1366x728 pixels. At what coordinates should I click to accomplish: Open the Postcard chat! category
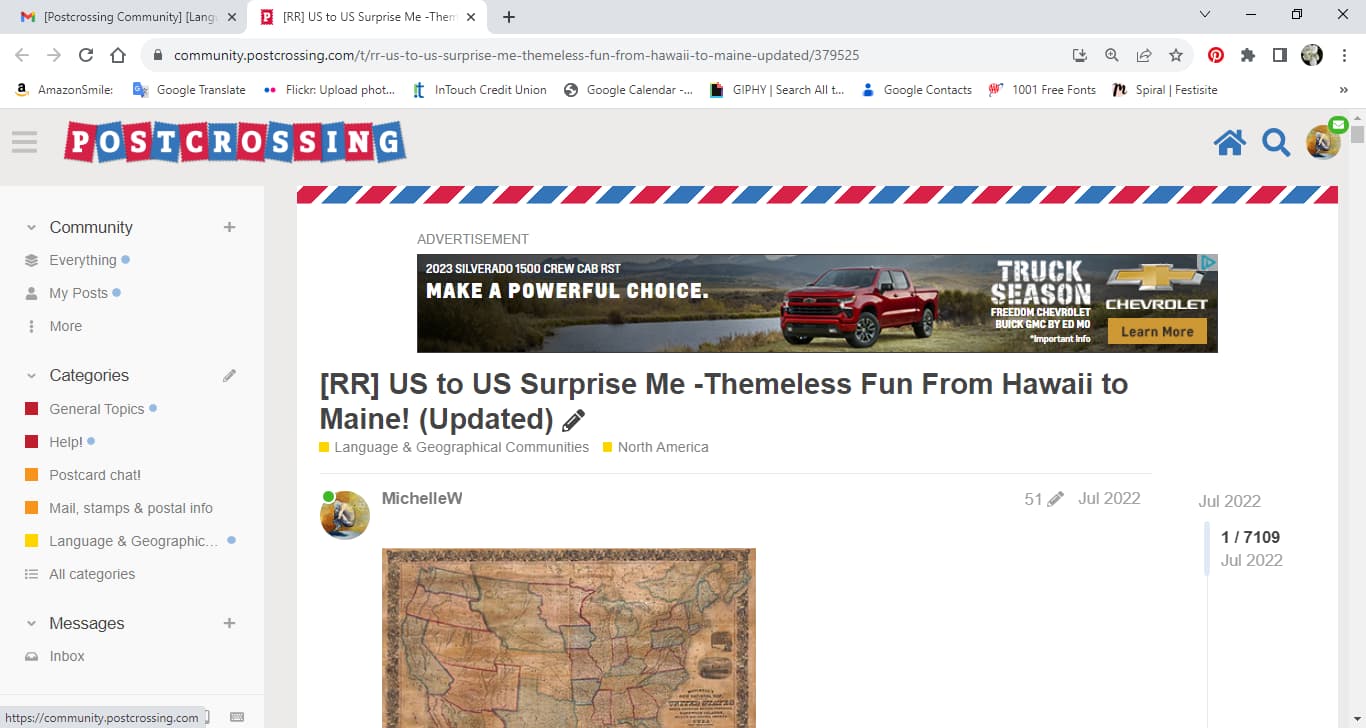point(94,475)
